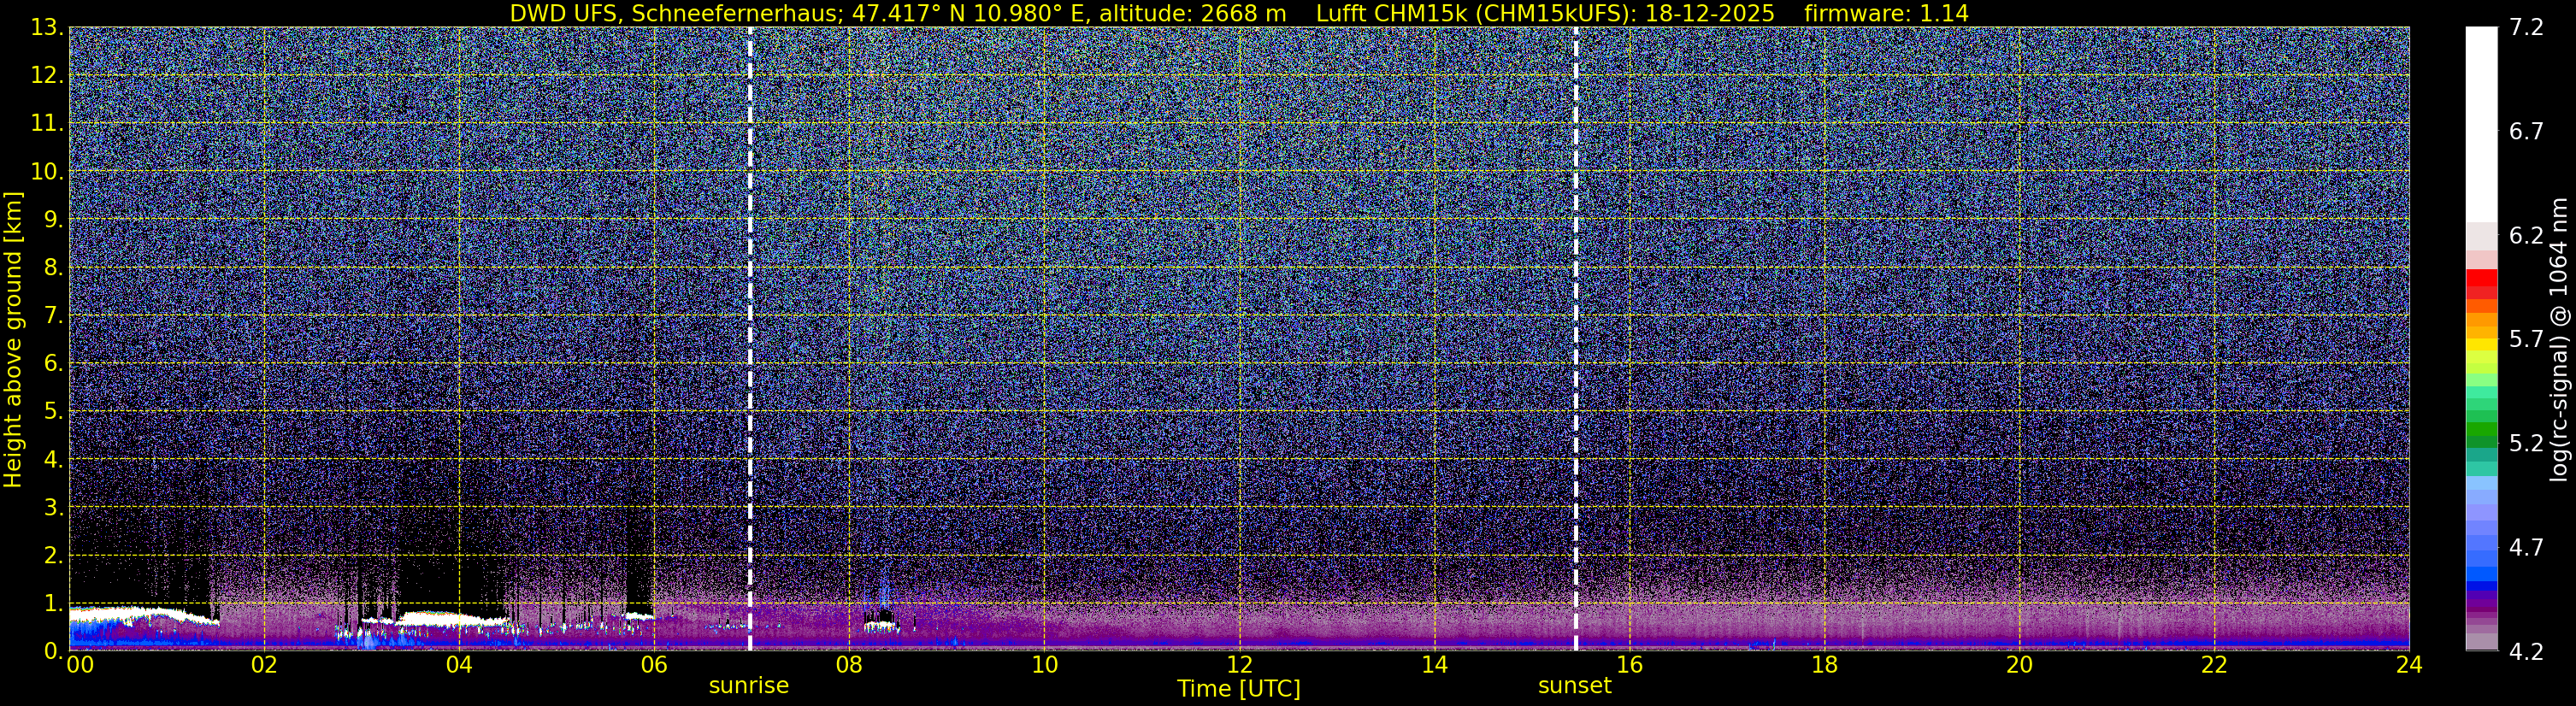Click the "5." tick on the height axis

(x=53, y=412)
